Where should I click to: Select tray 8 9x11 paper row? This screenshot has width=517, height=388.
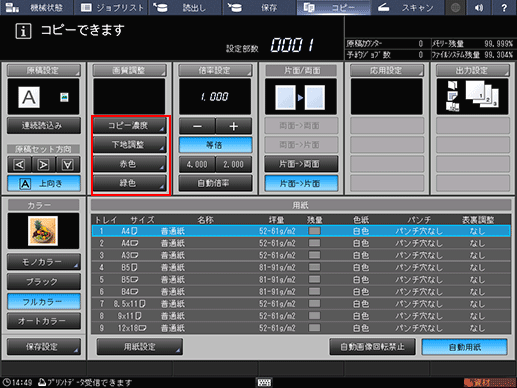pyautogui.click(x=301, y=316)
